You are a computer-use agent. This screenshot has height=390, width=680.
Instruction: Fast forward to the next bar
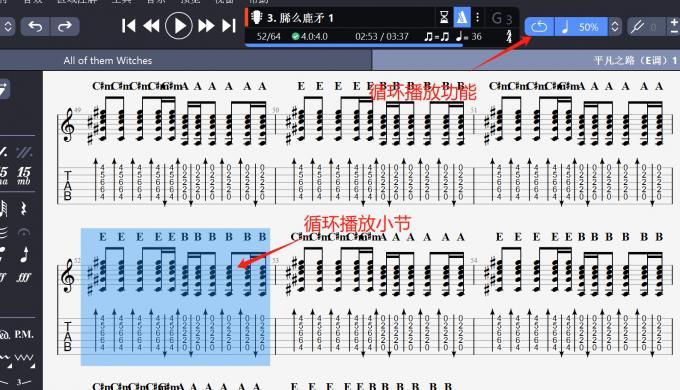[206, 26]
